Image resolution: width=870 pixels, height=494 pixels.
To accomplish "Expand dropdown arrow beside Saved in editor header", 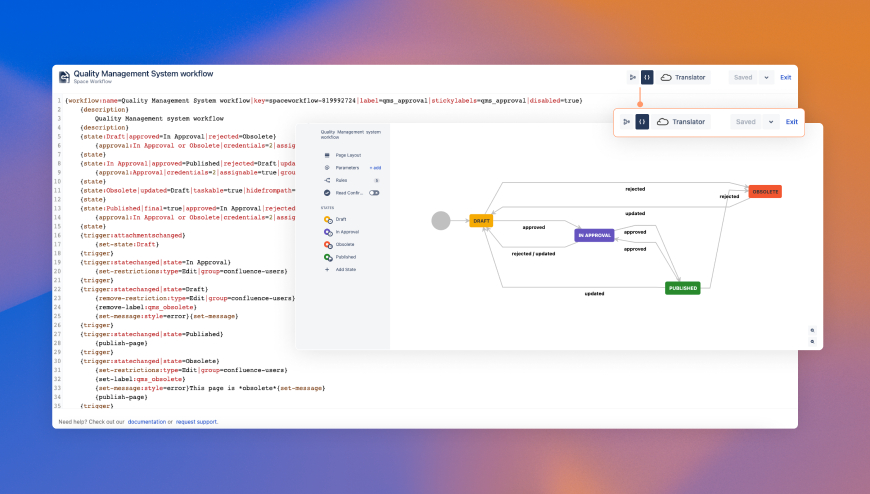I will click(766, 77).
